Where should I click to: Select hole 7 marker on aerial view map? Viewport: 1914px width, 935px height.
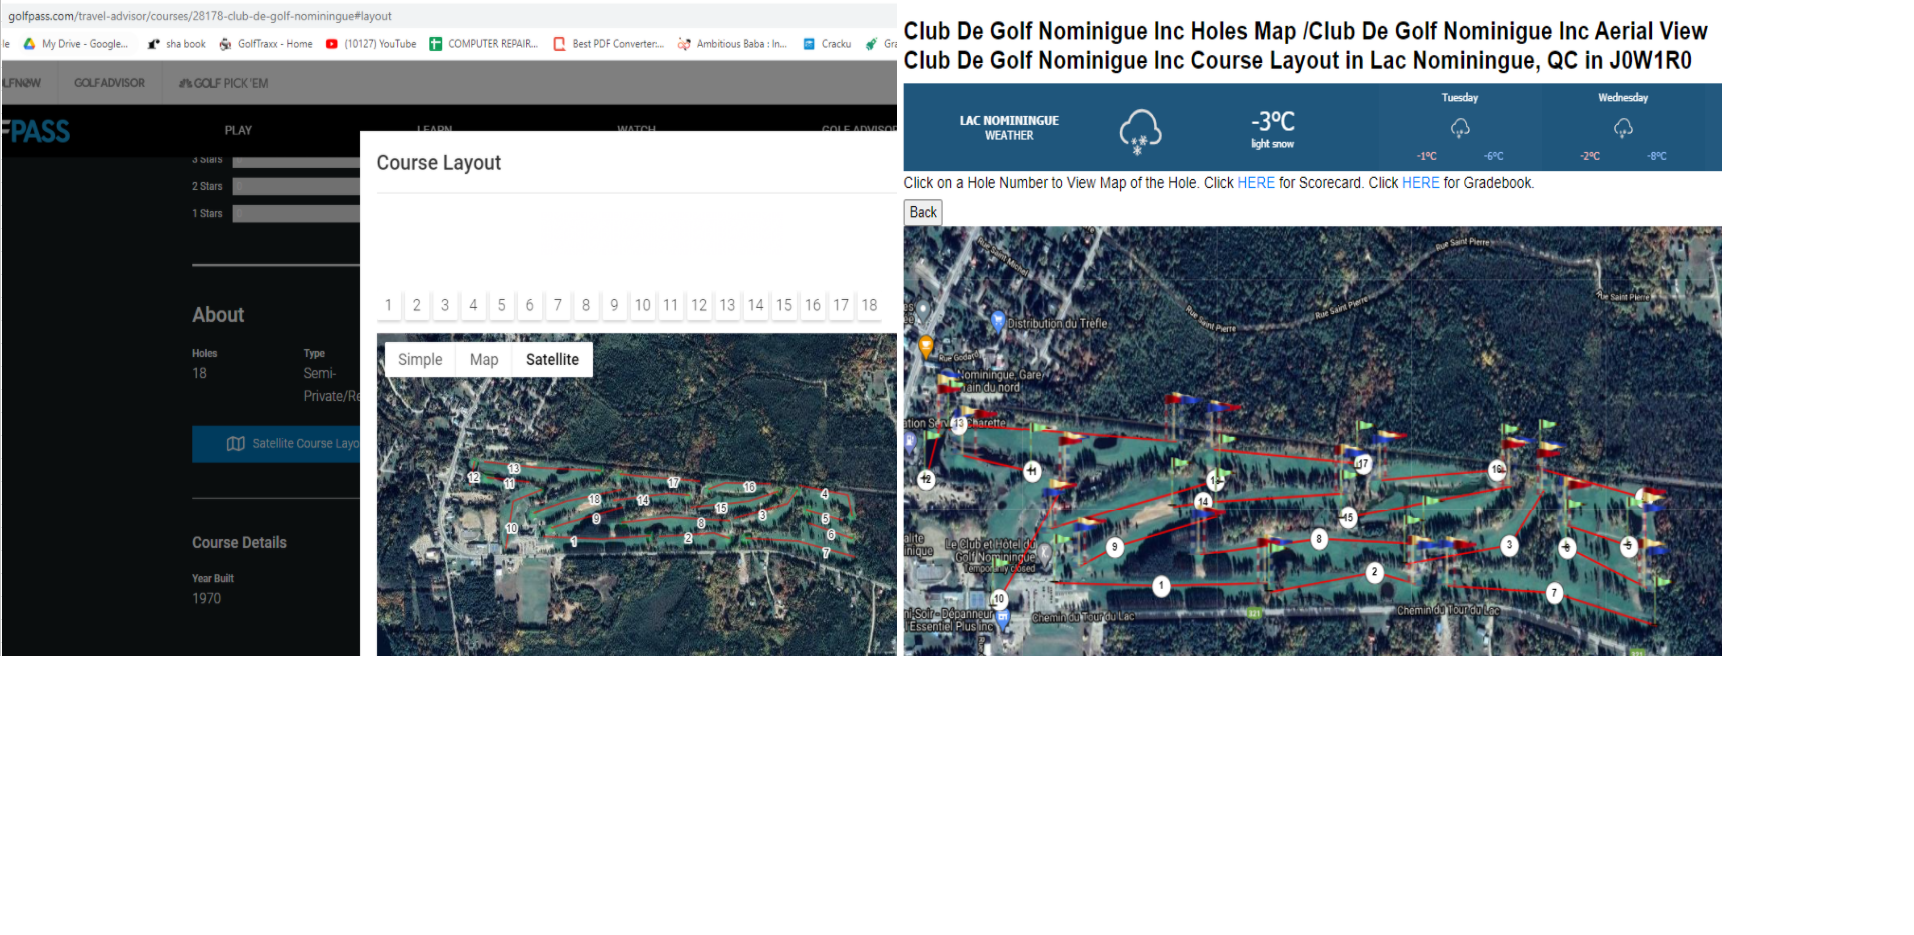click(x=1554, y=593)
